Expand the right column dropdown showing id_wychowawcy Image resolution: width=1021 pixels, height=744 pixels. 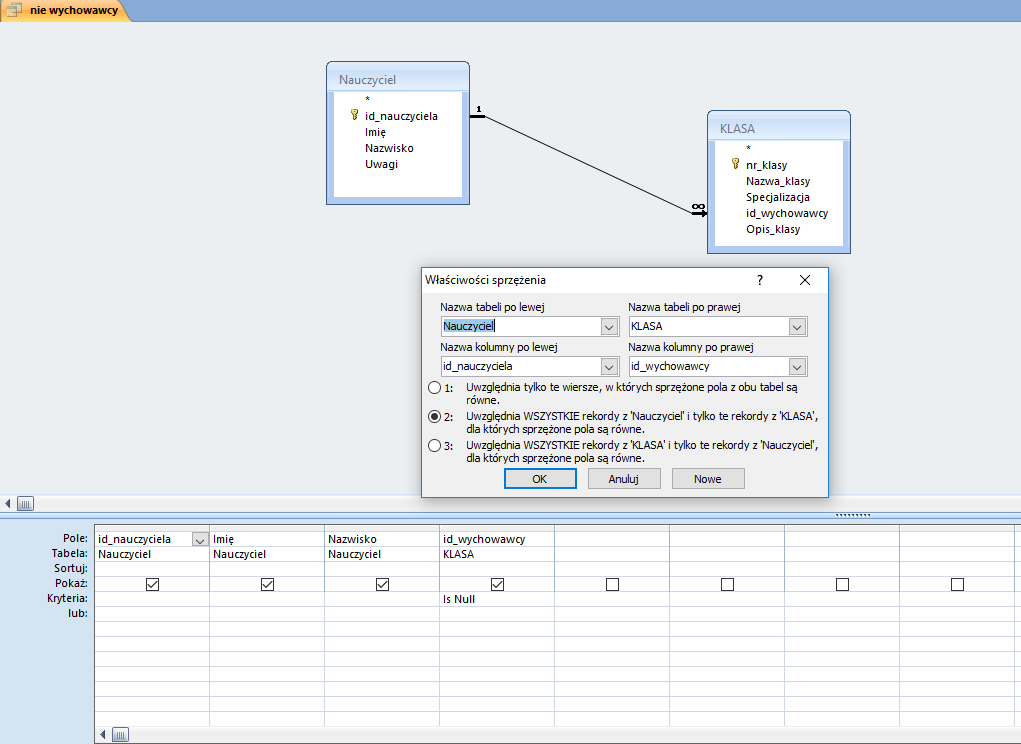796,367
